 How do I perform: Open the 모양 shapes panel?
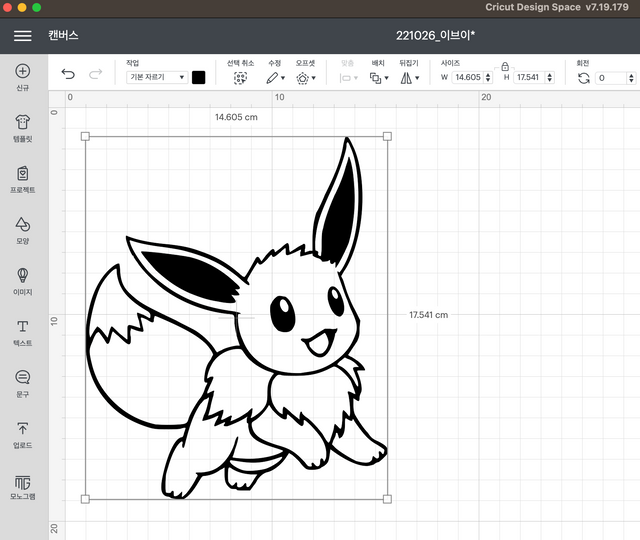coord(22,231)
